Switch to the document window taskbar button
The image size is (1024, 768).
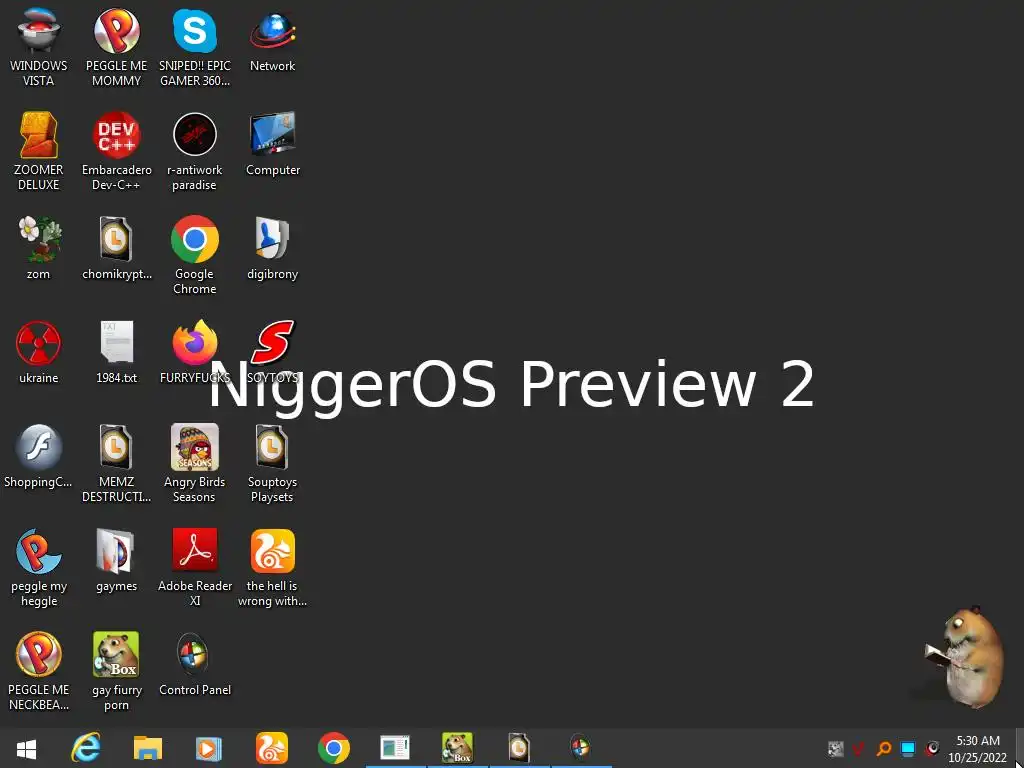click(395, 748)
